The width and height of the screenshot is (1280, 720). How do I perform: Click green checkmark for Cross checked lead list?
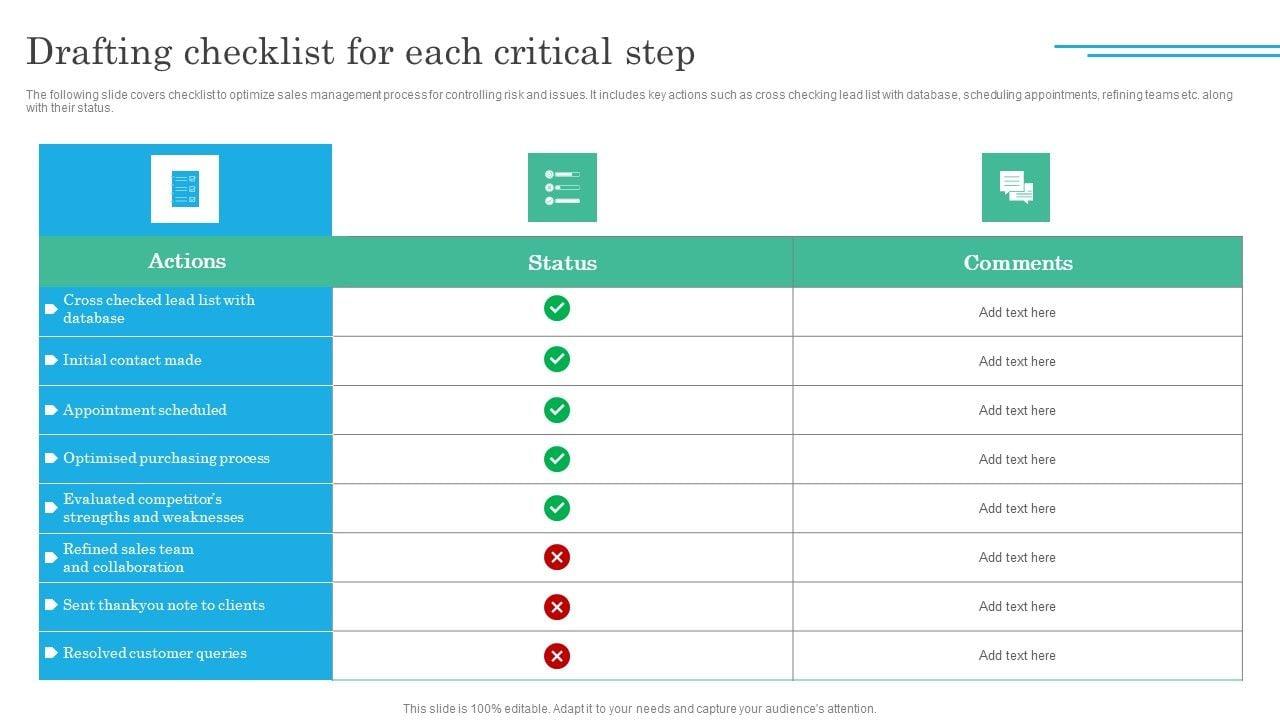pos(557,308)
